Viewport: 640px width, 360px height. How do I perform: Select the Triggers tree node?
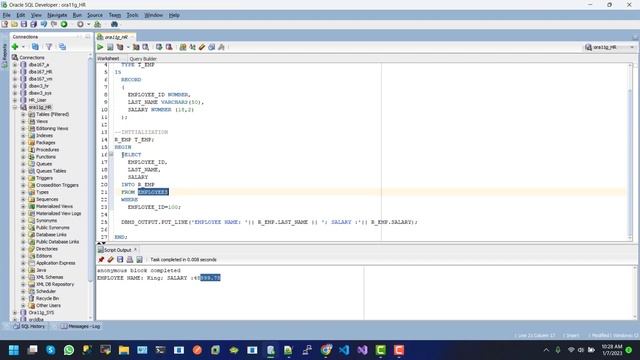pyautogui.click(x=44, y=178)
